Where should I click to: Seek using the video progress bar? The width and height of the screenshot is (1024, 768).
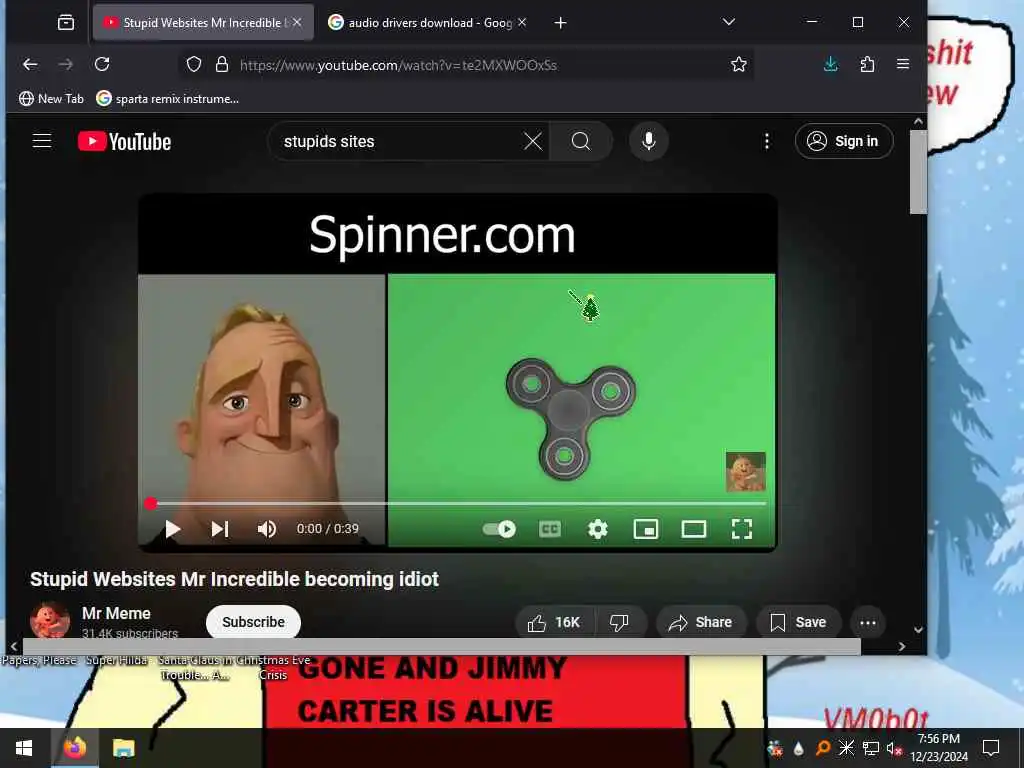[x=457, y=504]
